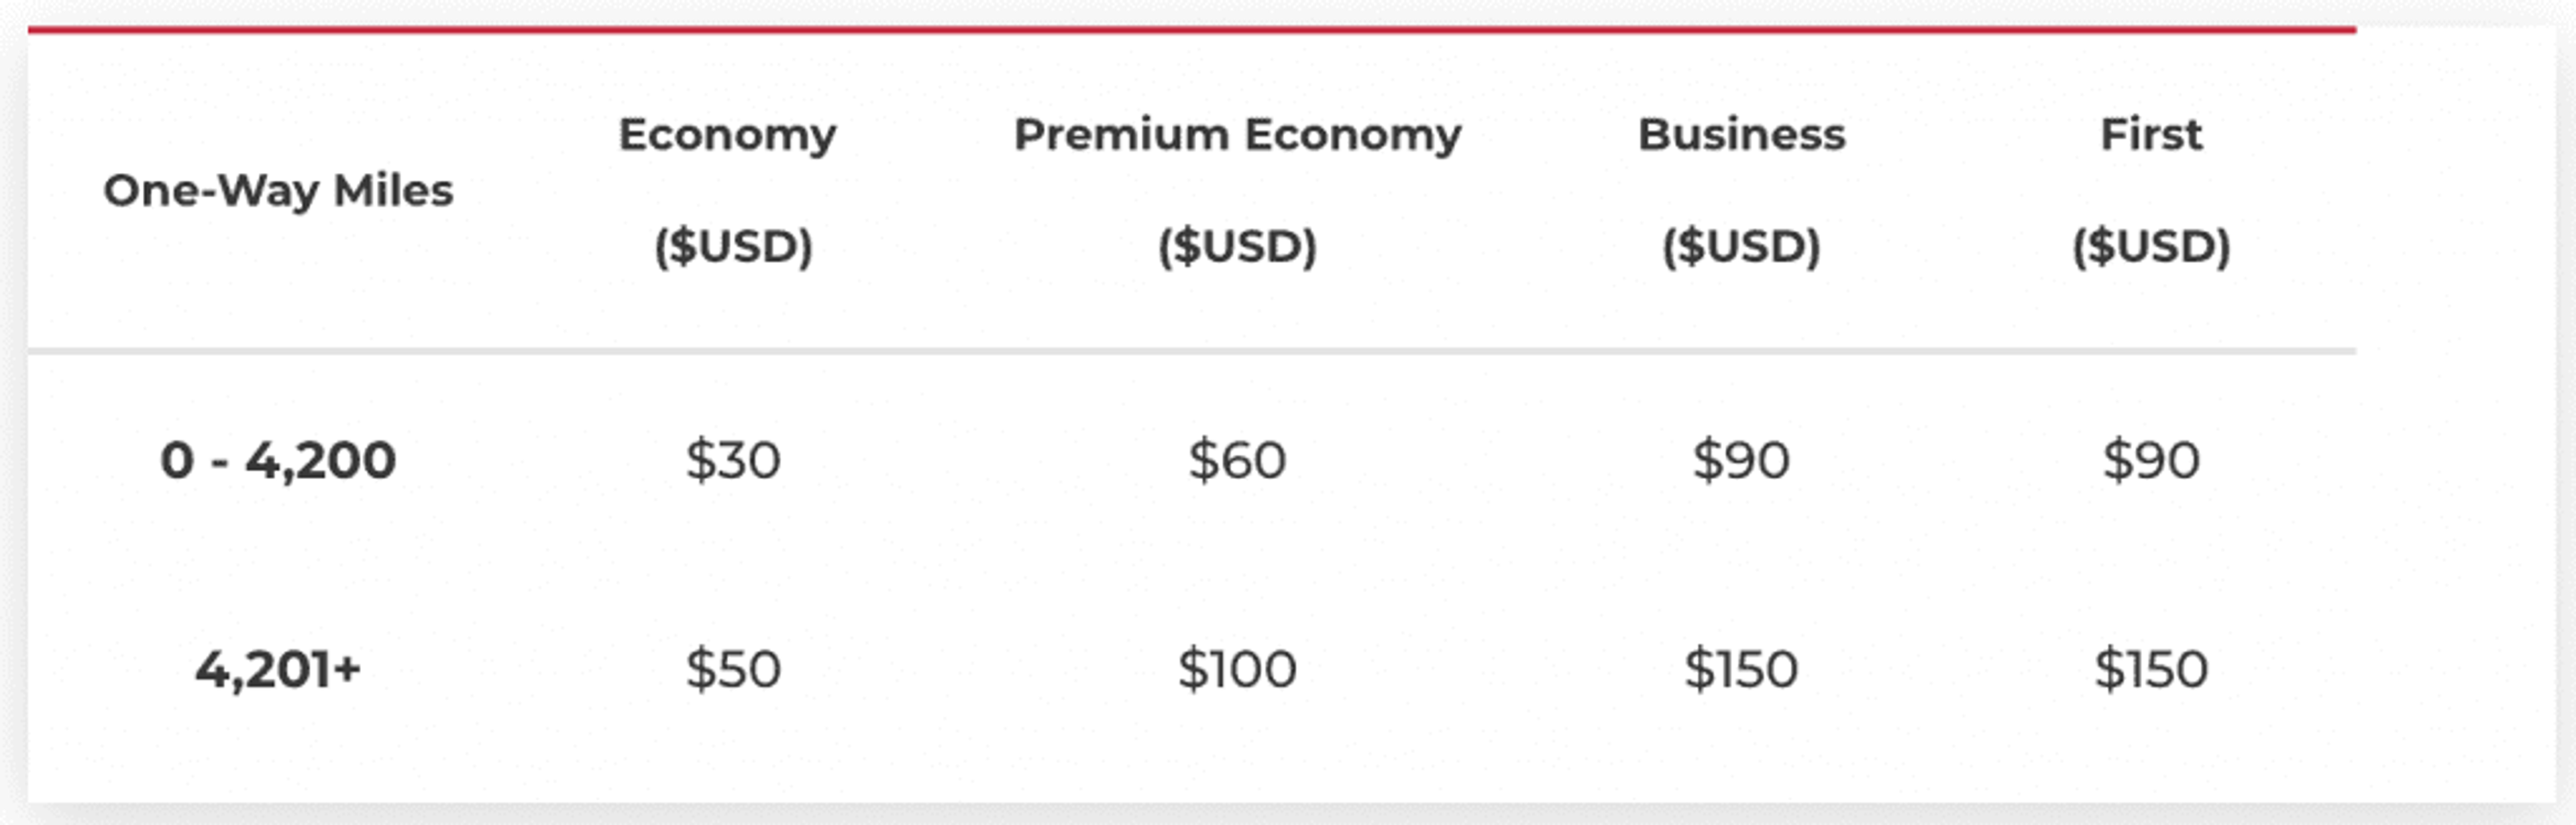2576x825 pixels.
Task: Click the red line atop the table
Action: pyautogui.click(x=1192, y=30)
